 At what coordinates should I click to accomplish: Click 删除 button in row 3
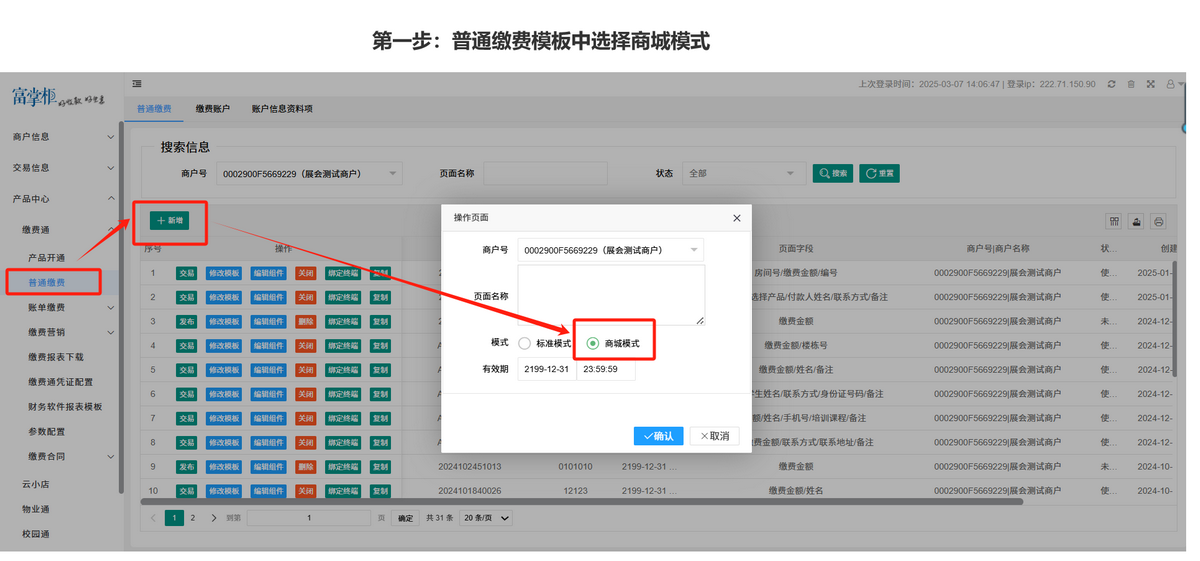coord(305,322)
